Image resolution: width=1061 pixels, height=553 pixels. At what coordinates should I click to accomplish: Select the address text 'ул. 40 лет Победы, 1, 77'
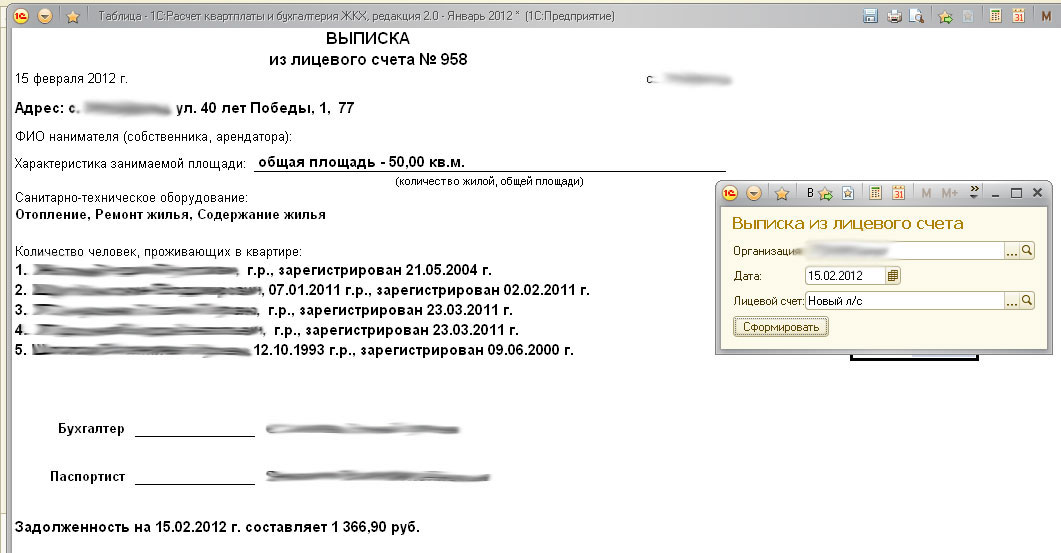point(265,108)
